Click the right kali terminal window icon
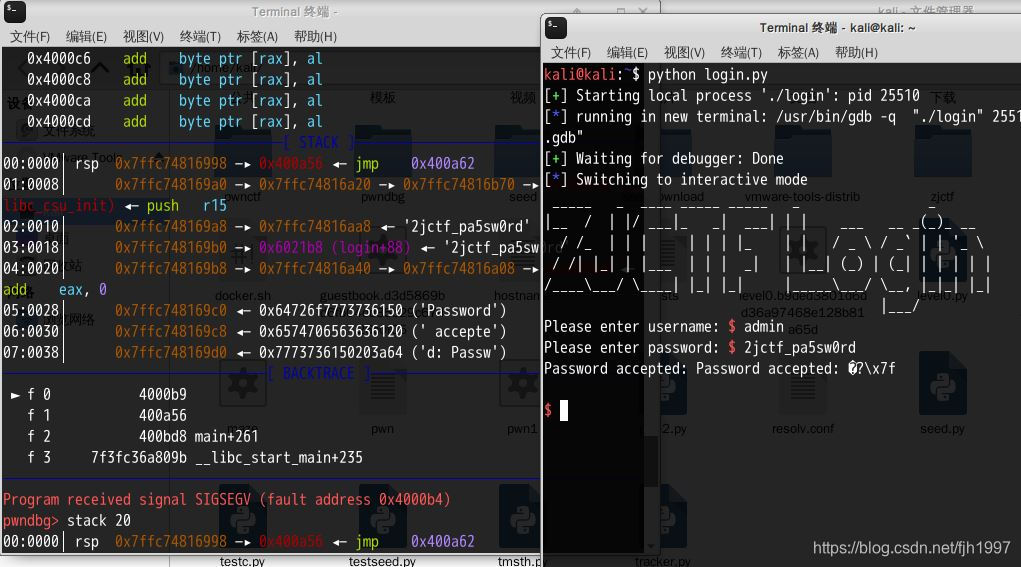 [556, 28]
